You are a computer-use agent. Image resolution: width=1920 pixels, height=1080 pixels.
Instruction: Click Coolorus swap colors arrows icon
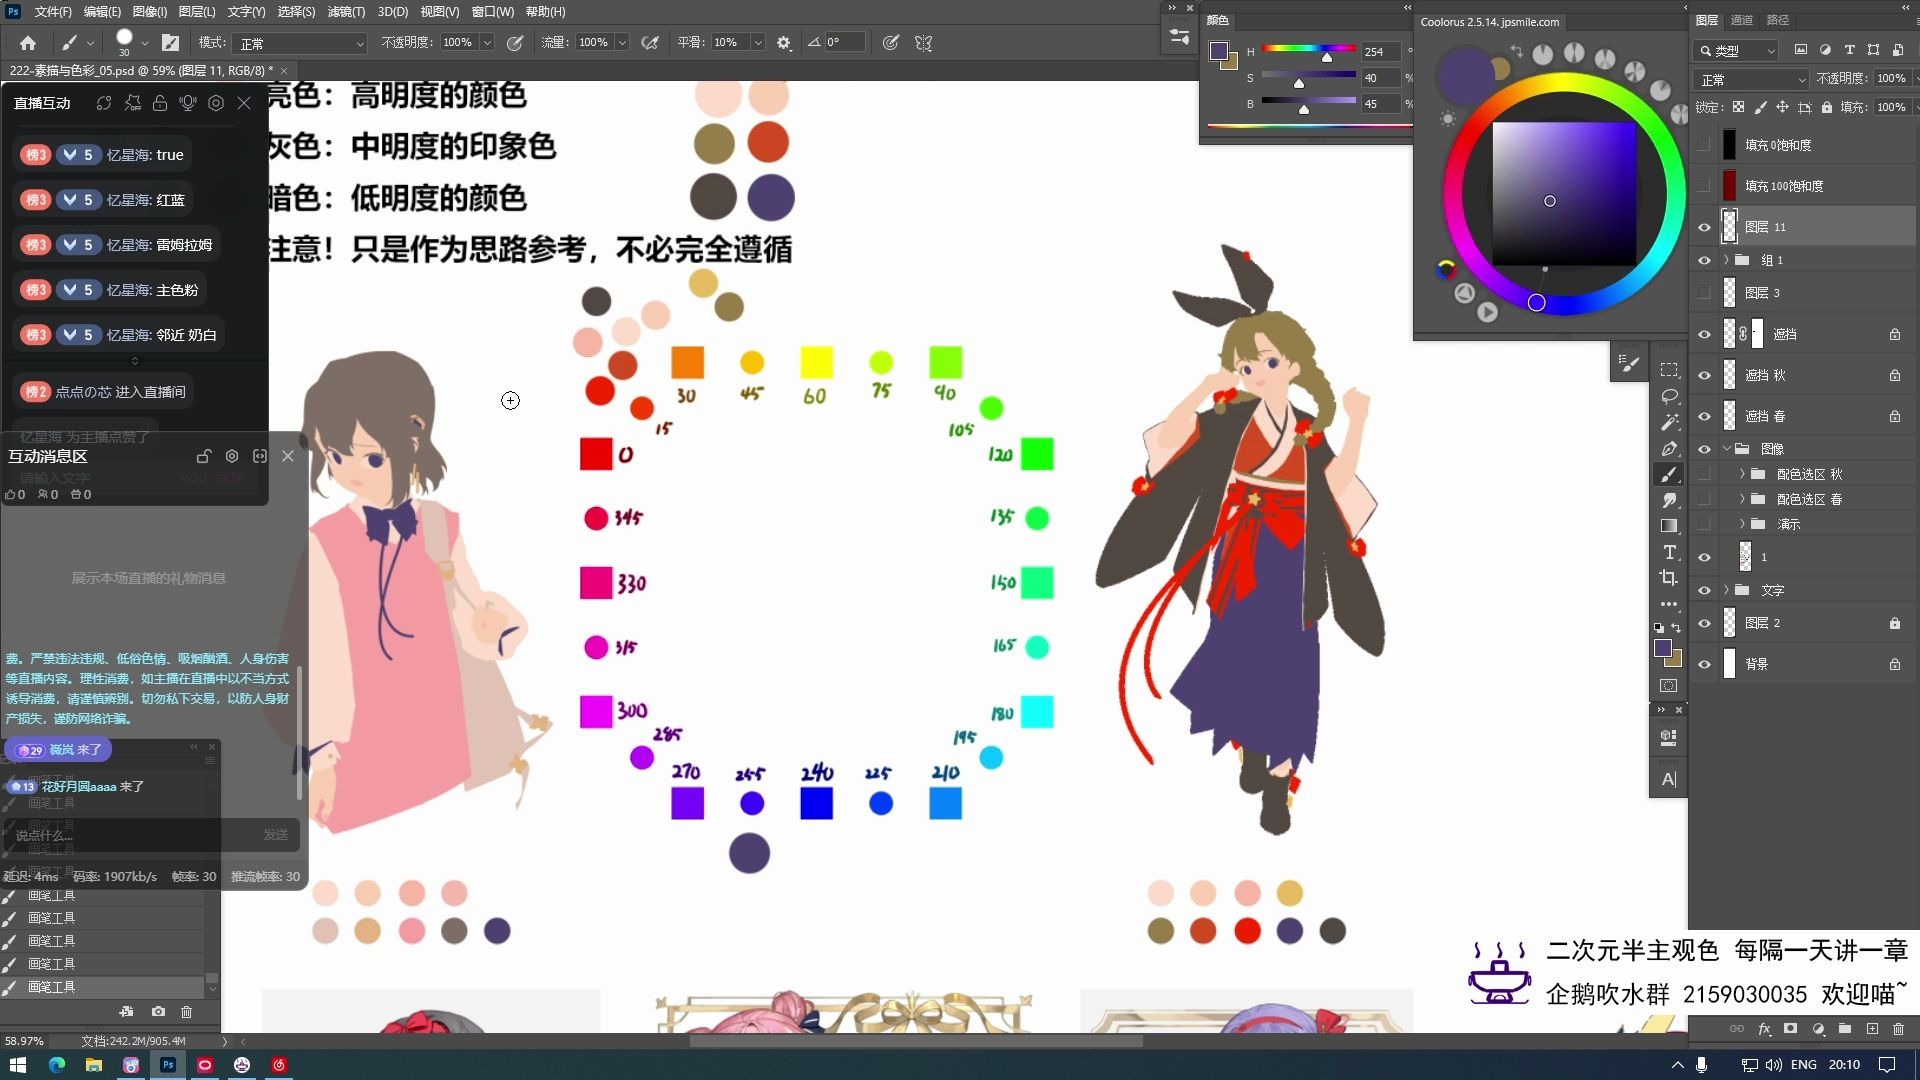coord(1516,50)
